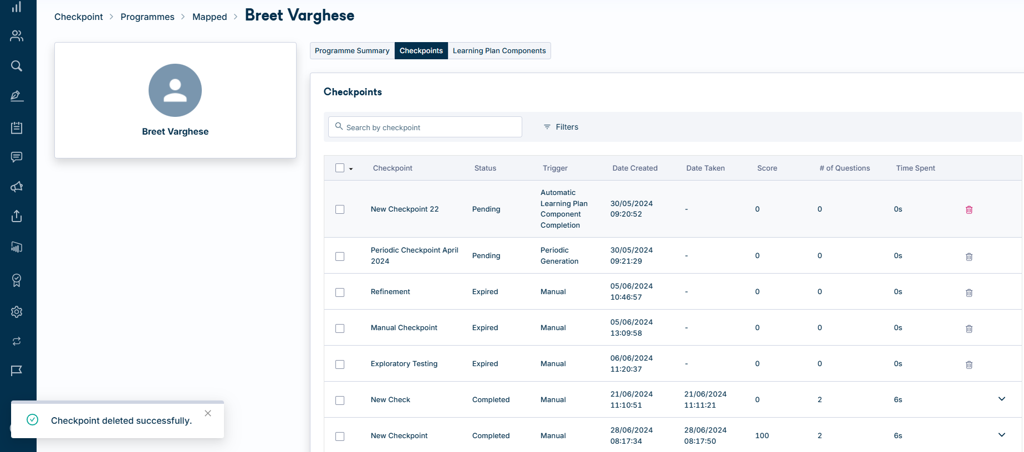
Task: Go to Mapped breadcrumb
Action: tap(210, 17)
